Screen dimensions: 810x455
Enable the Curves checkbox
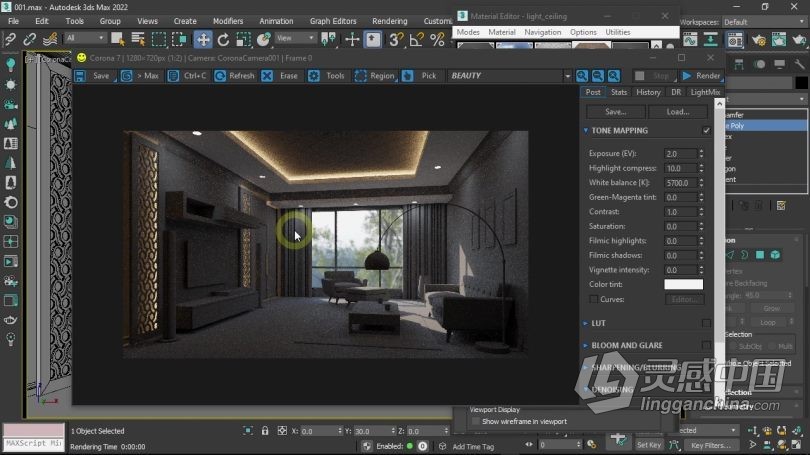[594, 299]
